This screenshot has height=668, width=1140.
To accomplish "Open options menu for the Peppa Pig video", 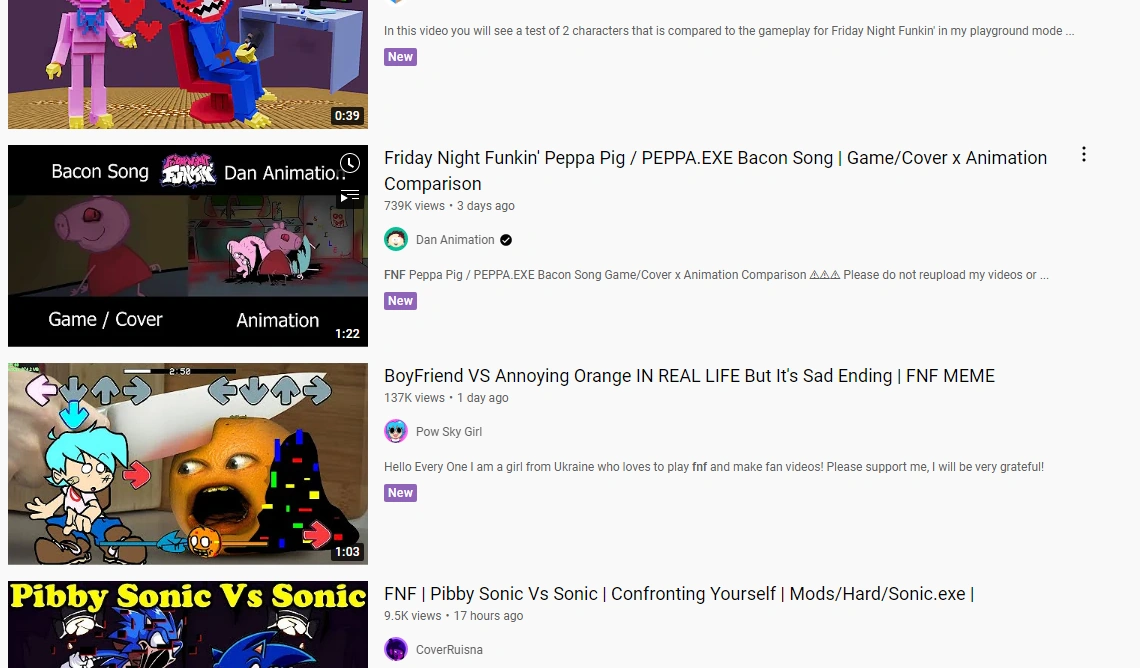I will point(1084,153).
